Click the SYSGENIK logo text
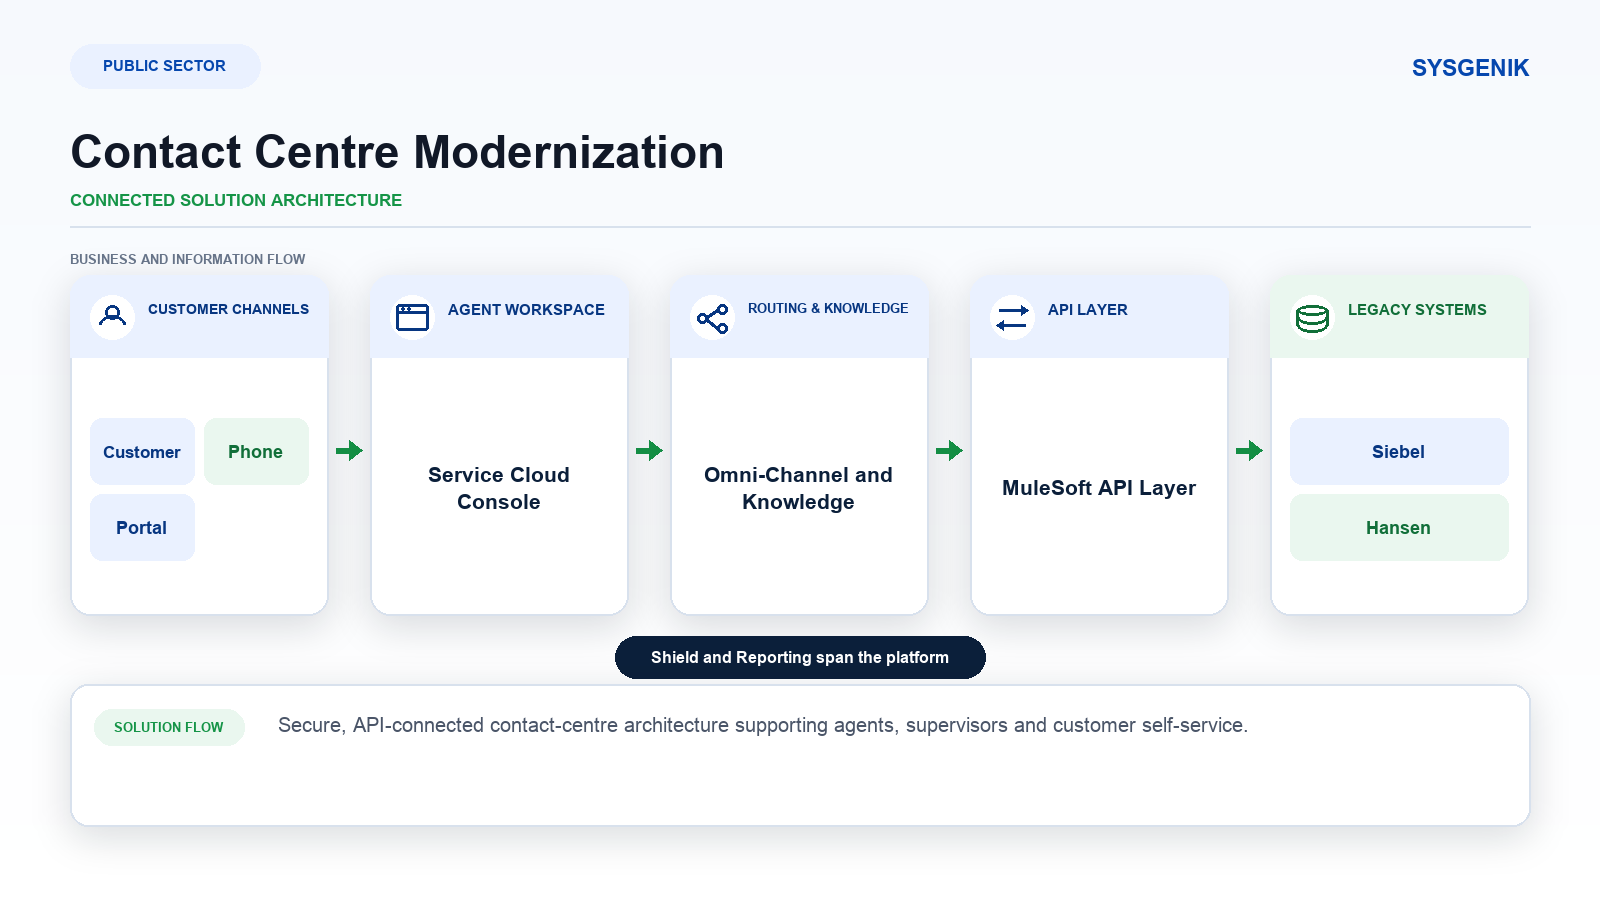Viewport: 1600px width, 900px height. (x=1471, y=68)
